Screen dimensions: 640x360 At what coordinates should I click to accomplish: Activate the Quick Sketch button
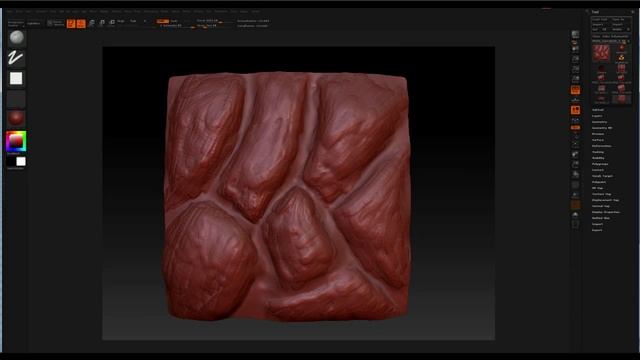(55, 23)
